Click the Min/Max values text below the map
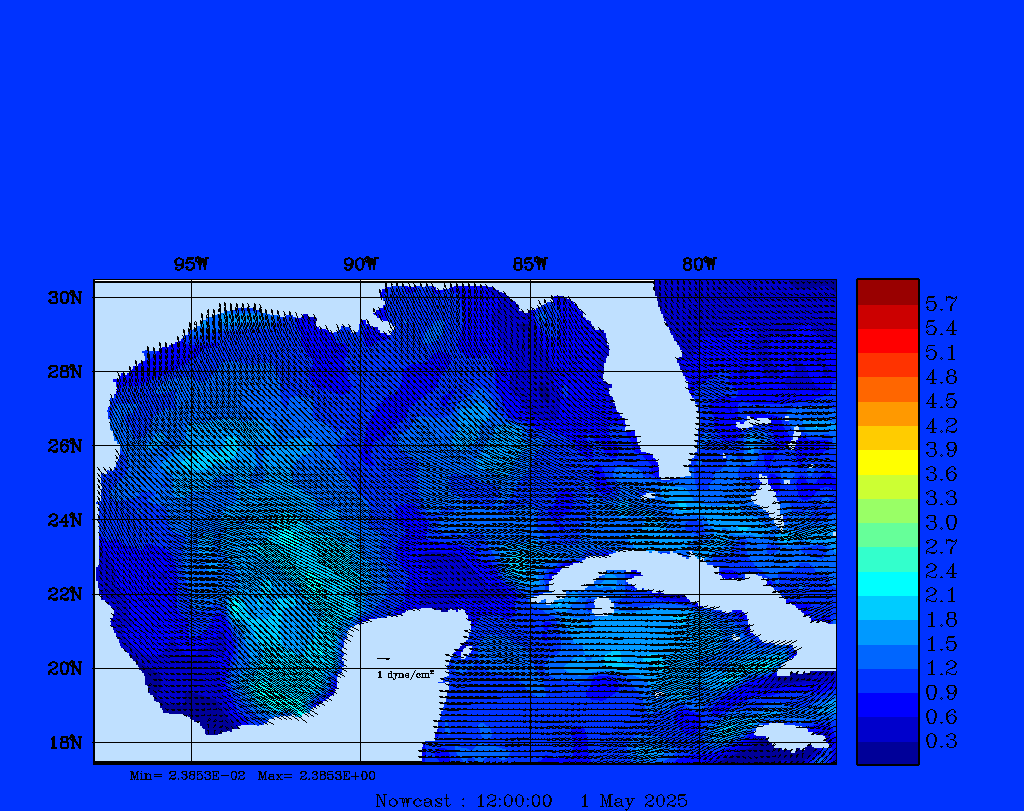This screenshot has height=811, width=1024. [253, 776]
